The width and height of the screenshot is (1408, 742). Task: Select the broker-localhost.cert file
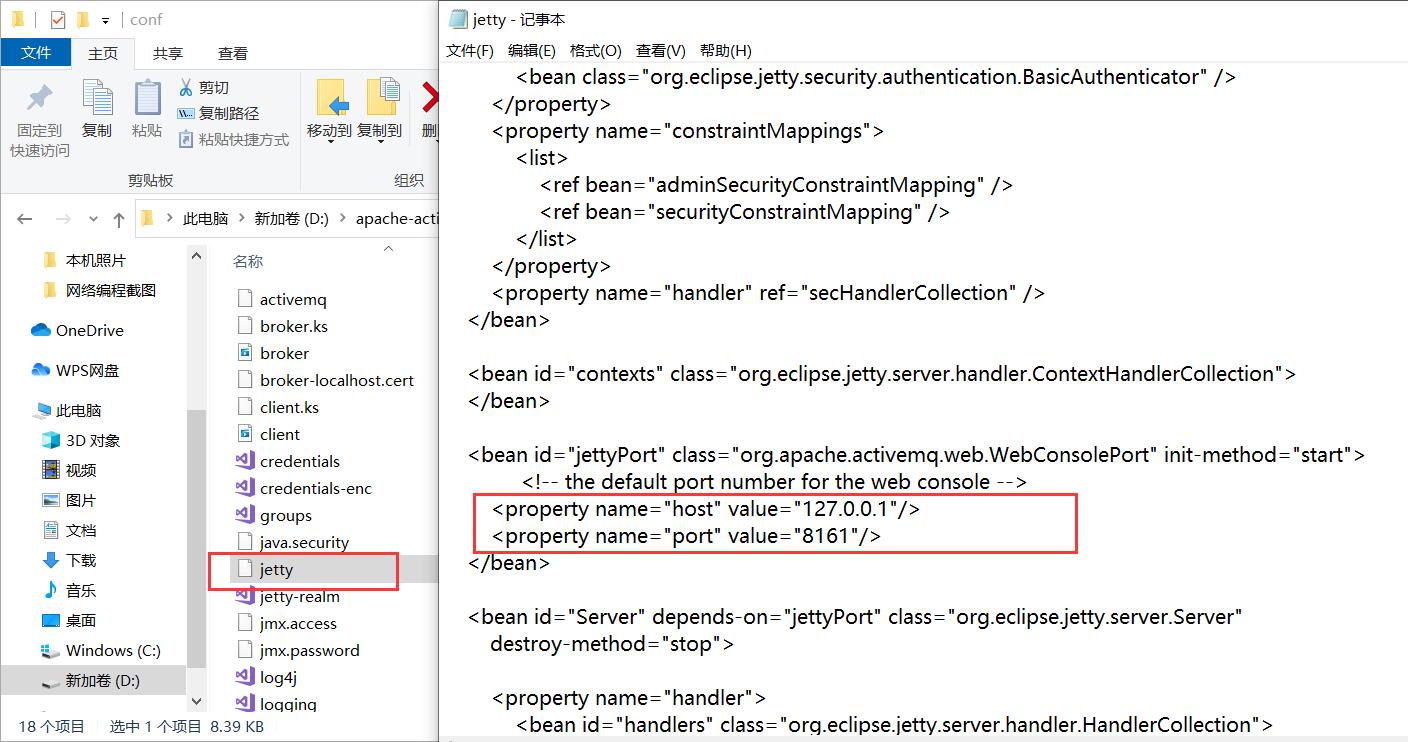pos(326,380)
